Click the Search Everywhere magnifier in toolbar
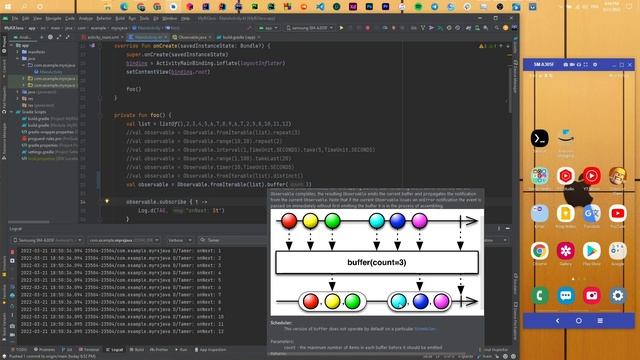Viewport: 640px width, 360px height. (x=496, y=28)
